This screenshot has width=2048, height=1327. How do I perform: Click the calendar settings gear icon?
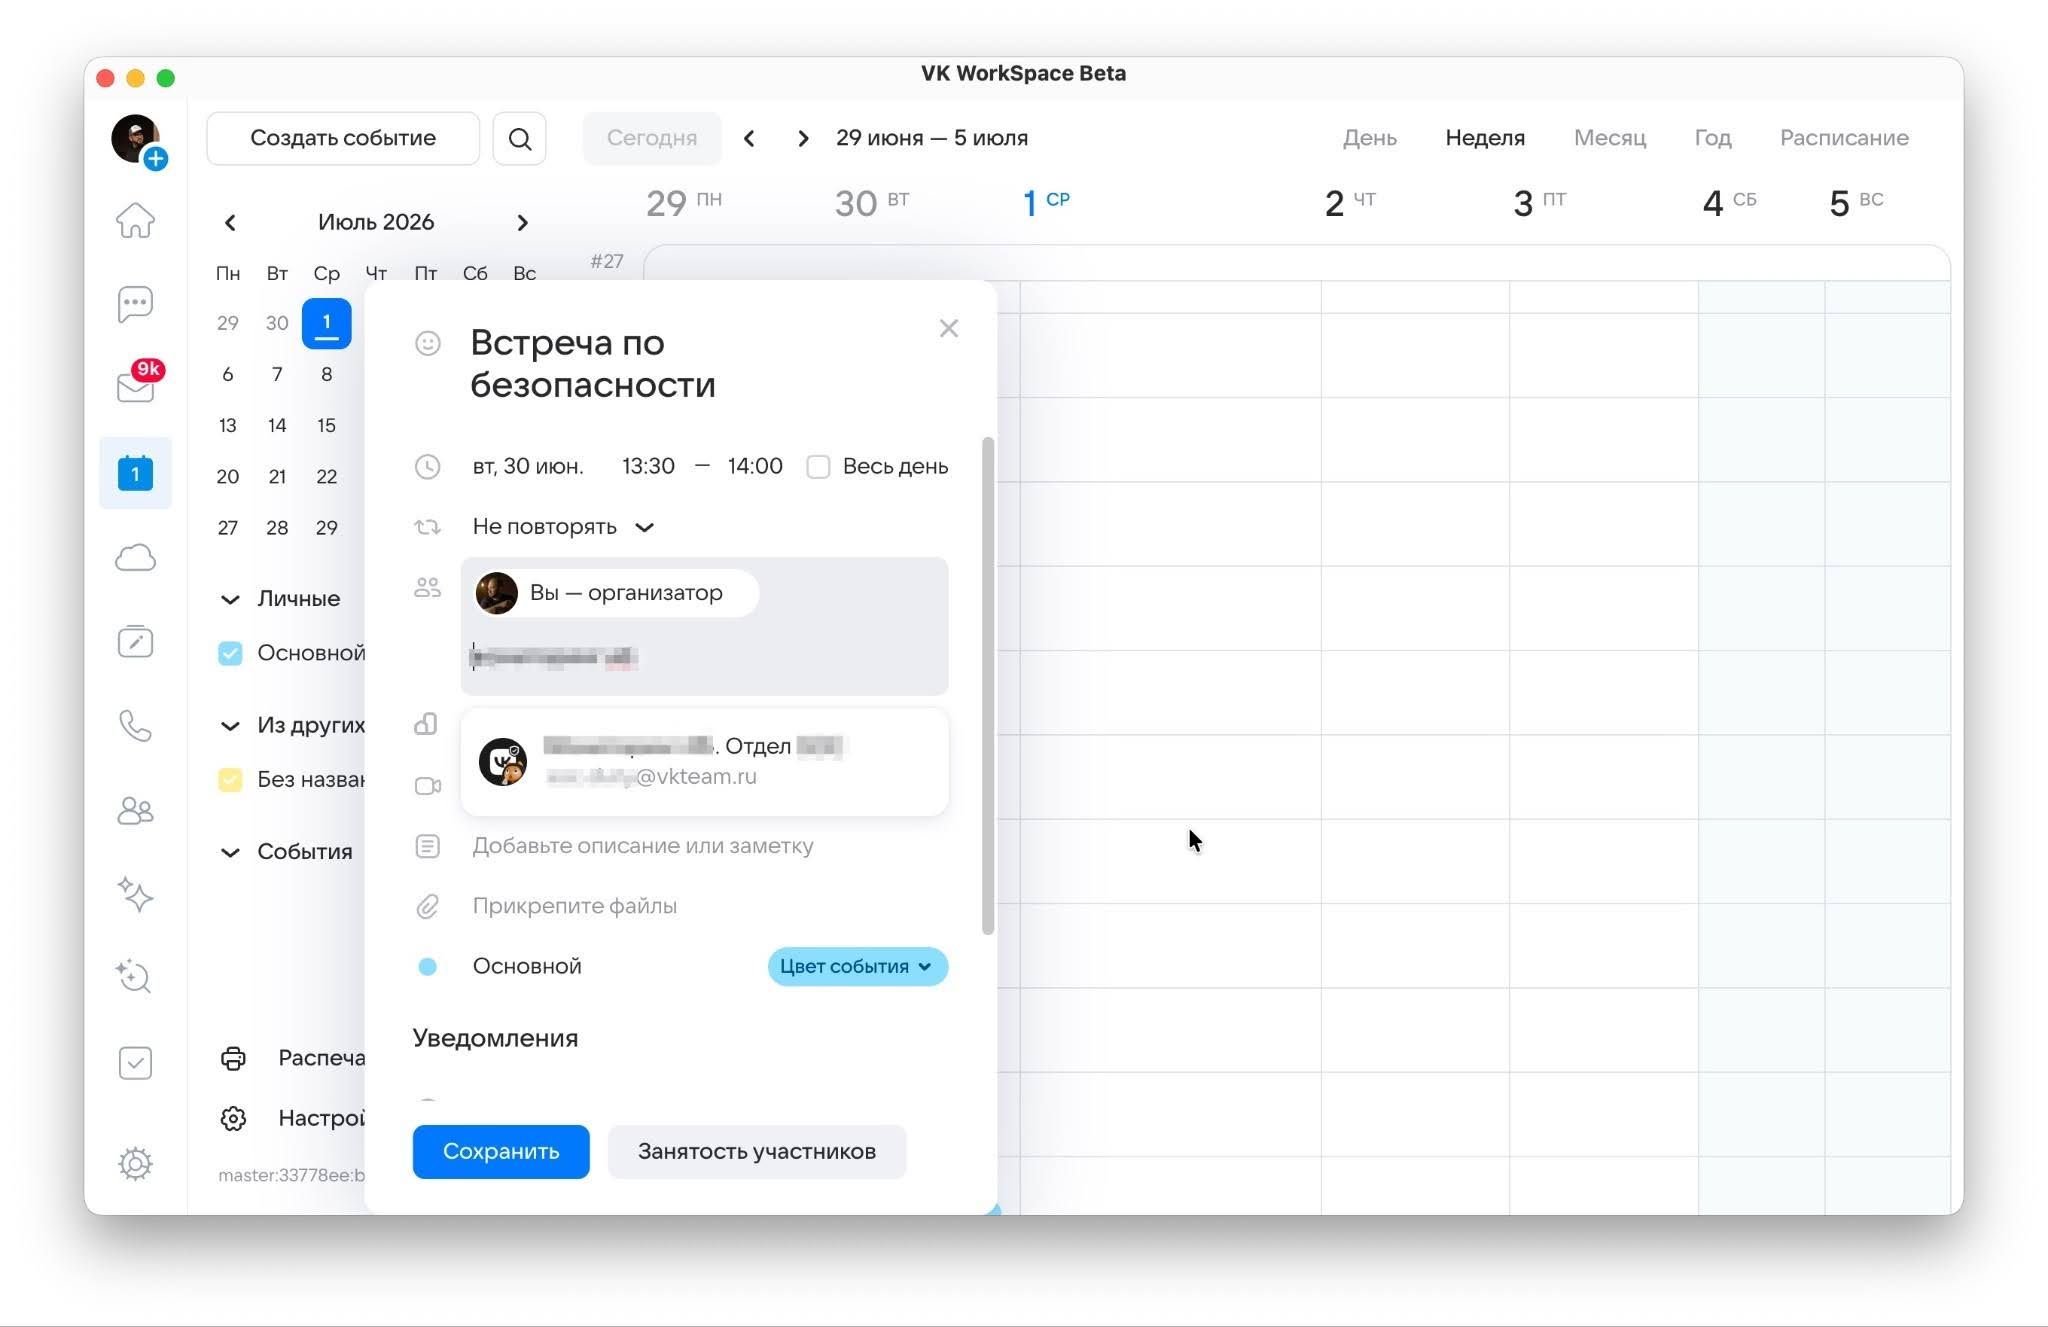[233, 1118]
